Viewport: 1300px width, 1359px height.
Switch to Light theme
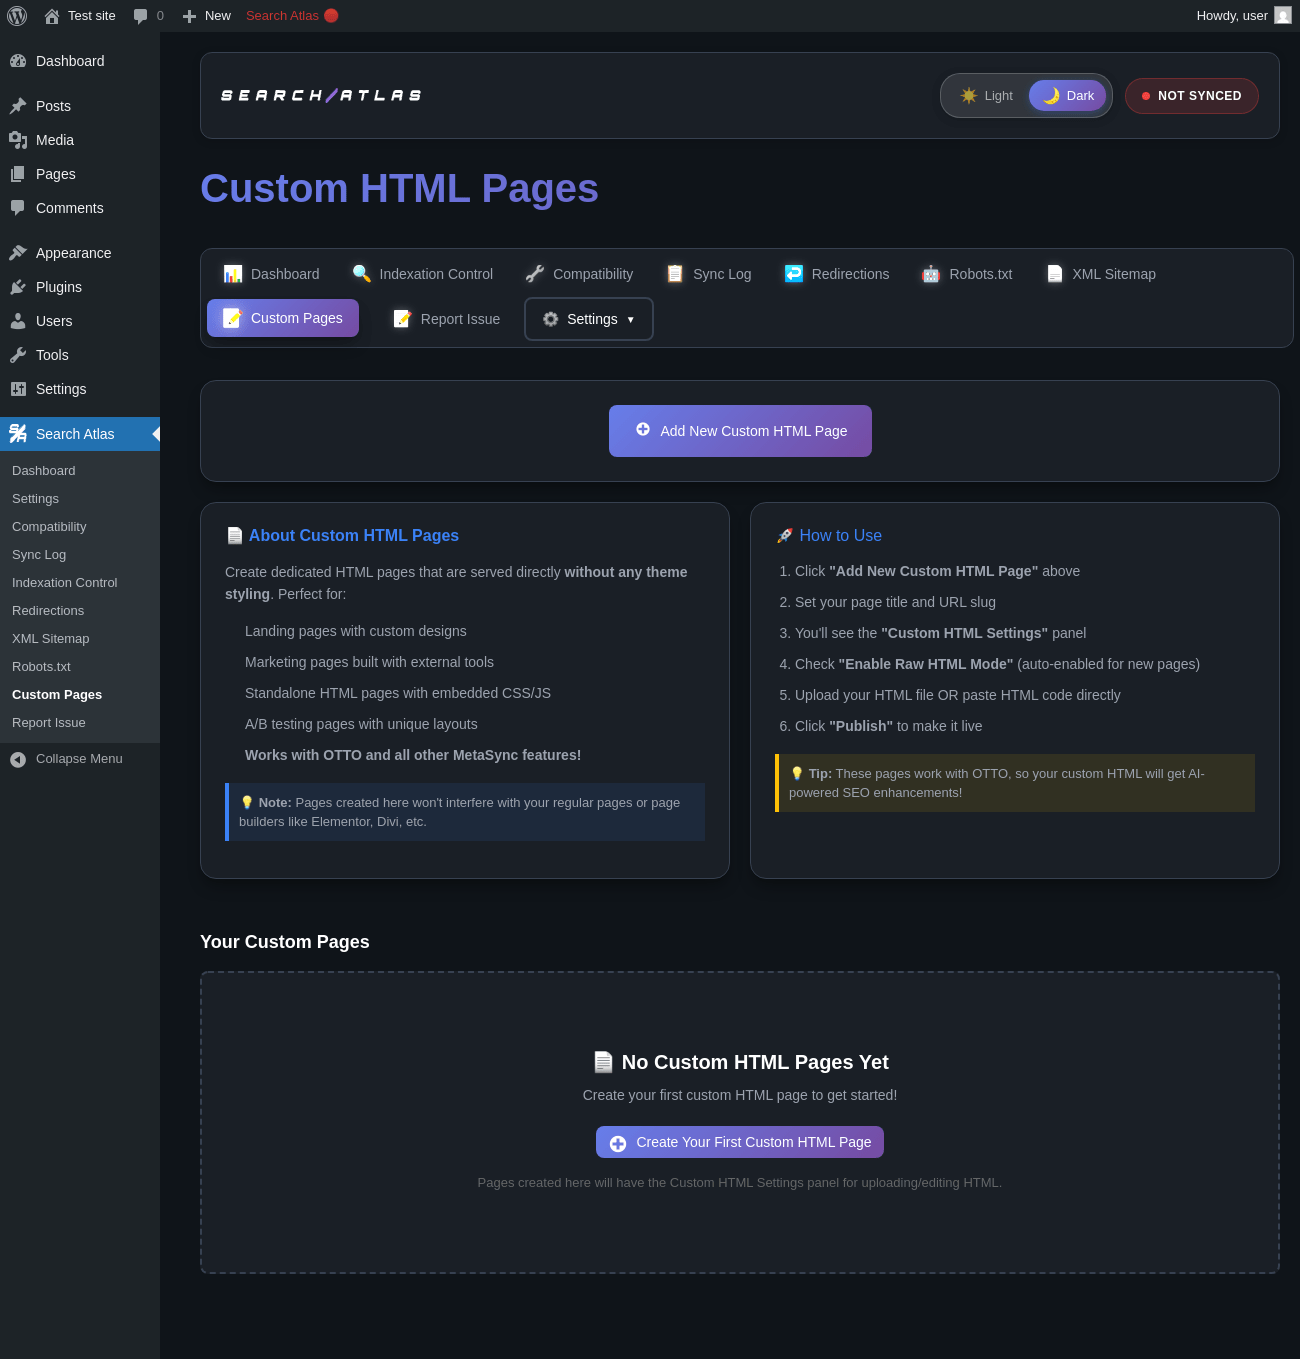[x=986, y=96]
